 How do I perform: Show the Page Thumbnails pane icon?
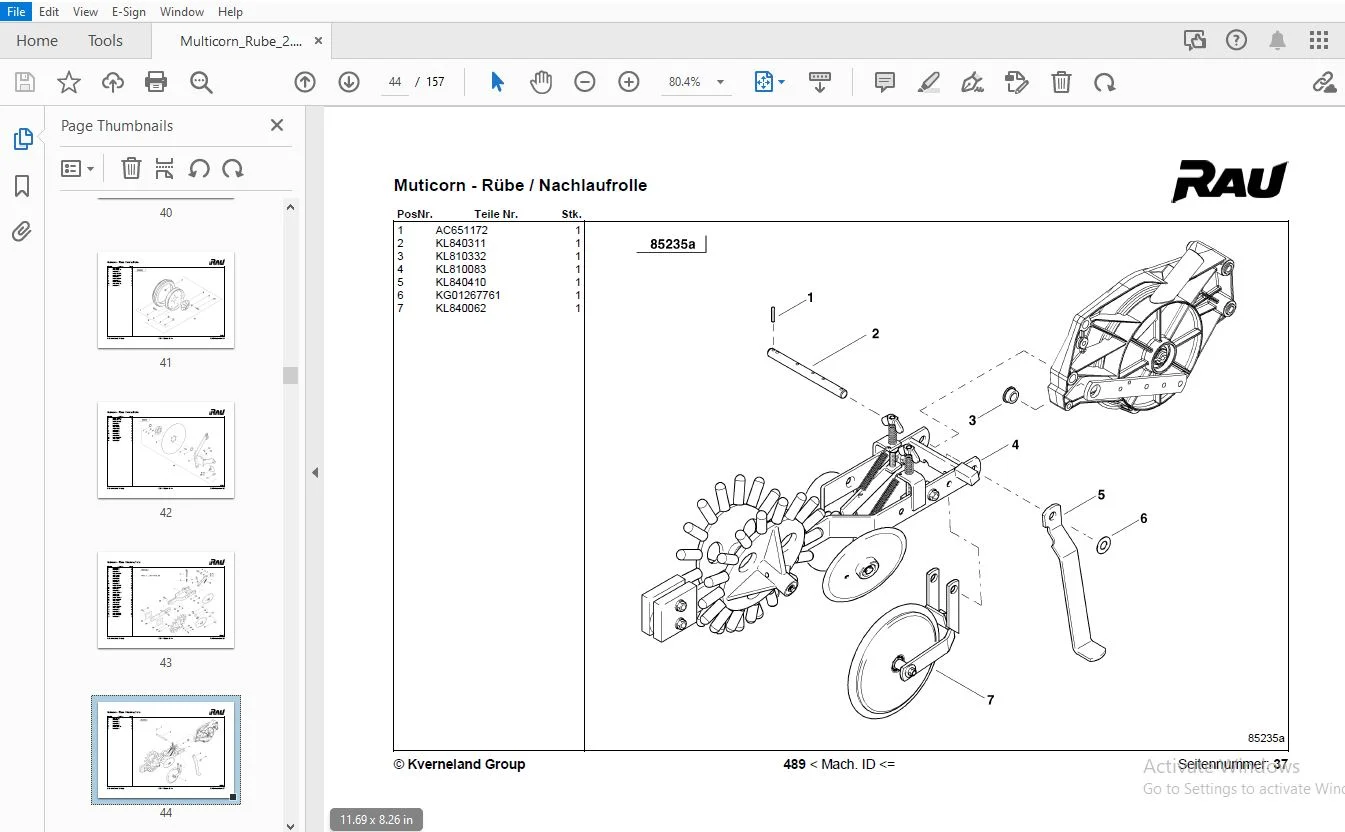point(22,139)
